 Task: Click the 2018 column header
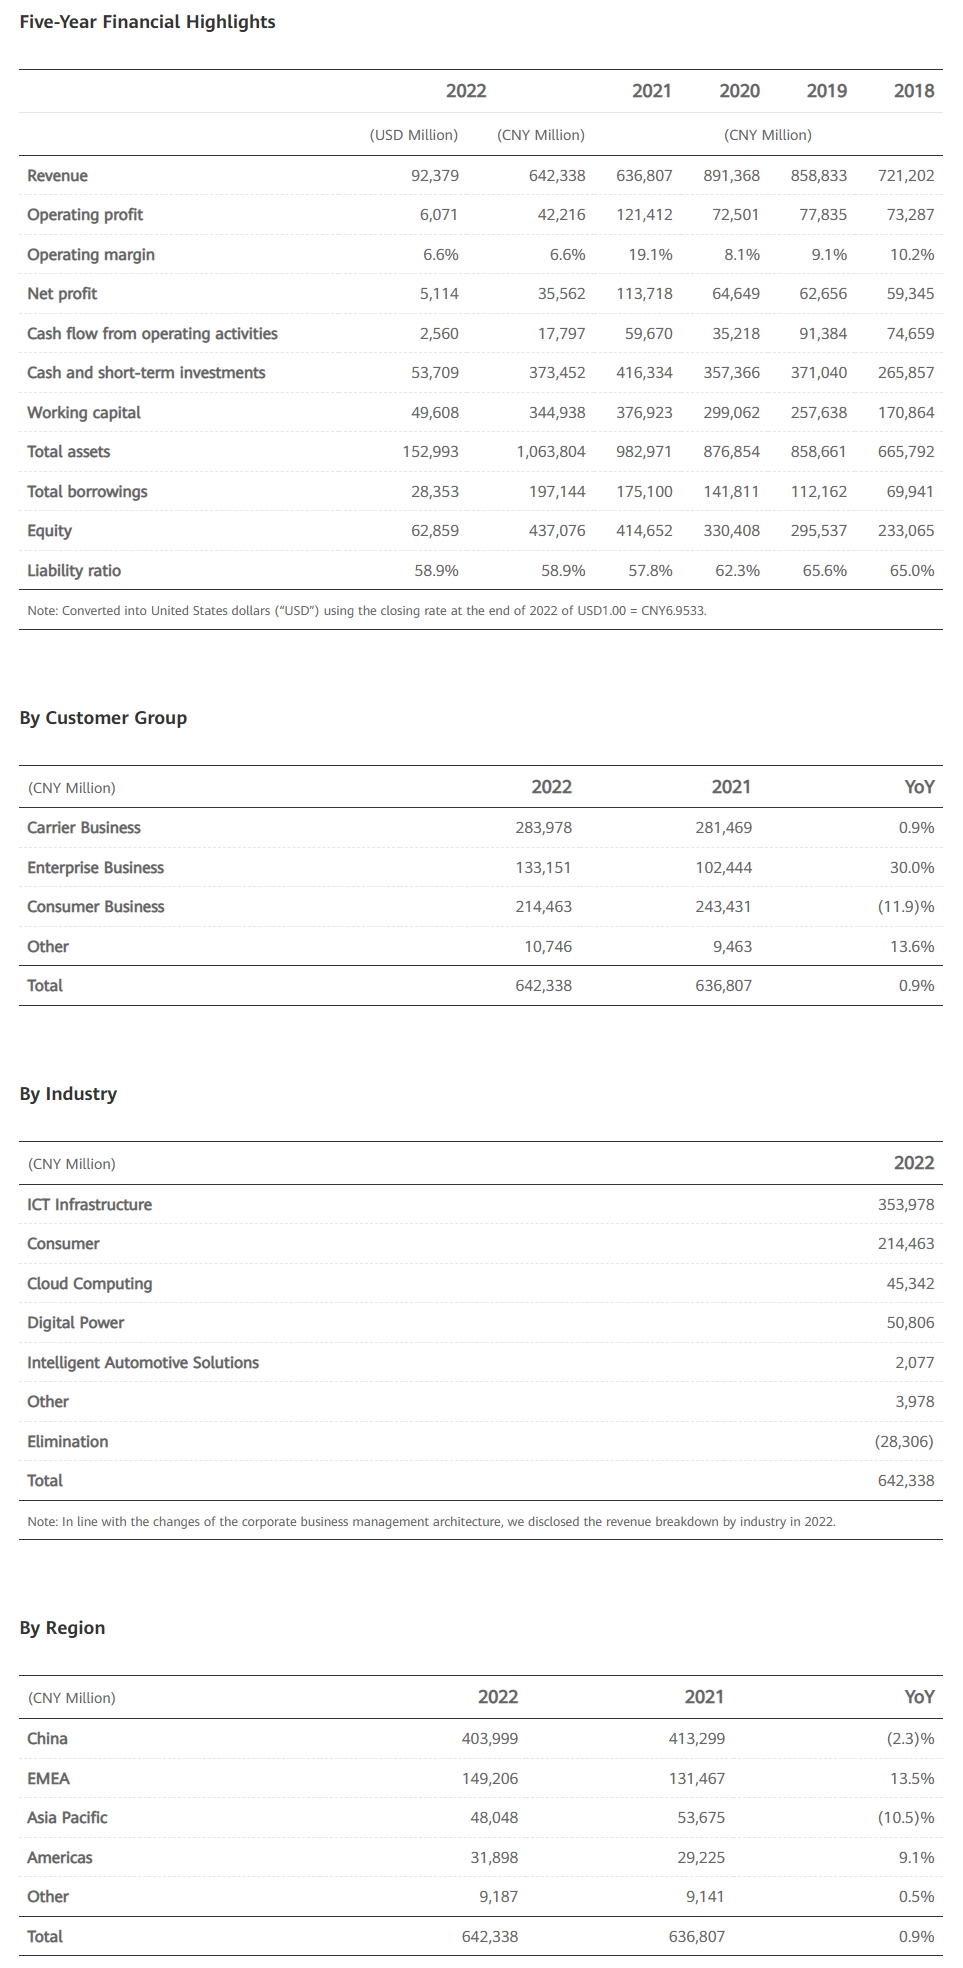913,91
